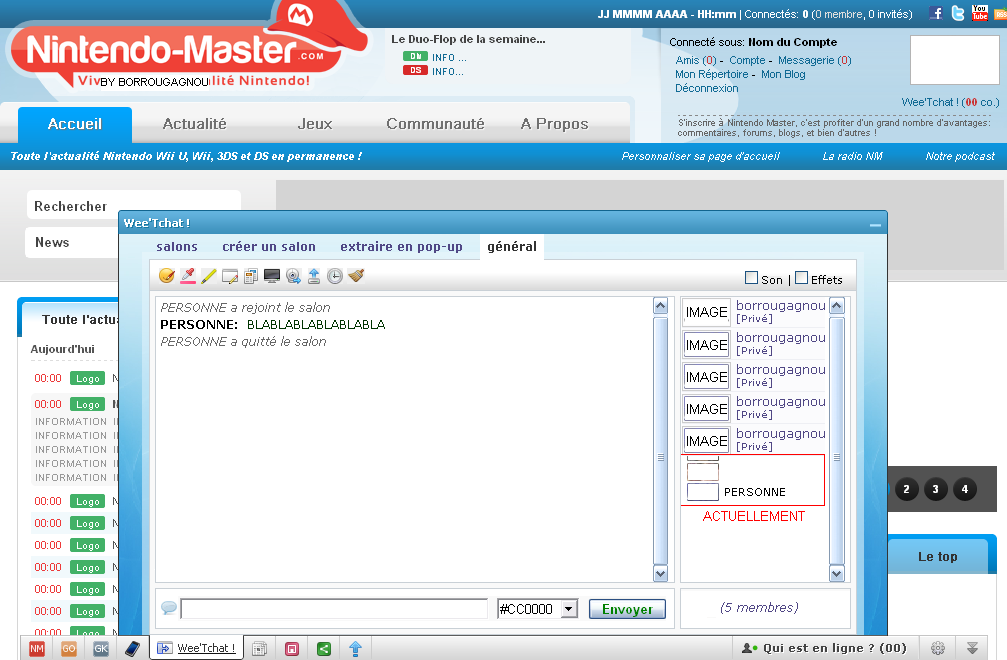Open the Messagerie link
This screenshot has width=1007, height=660.
[814, 60]
